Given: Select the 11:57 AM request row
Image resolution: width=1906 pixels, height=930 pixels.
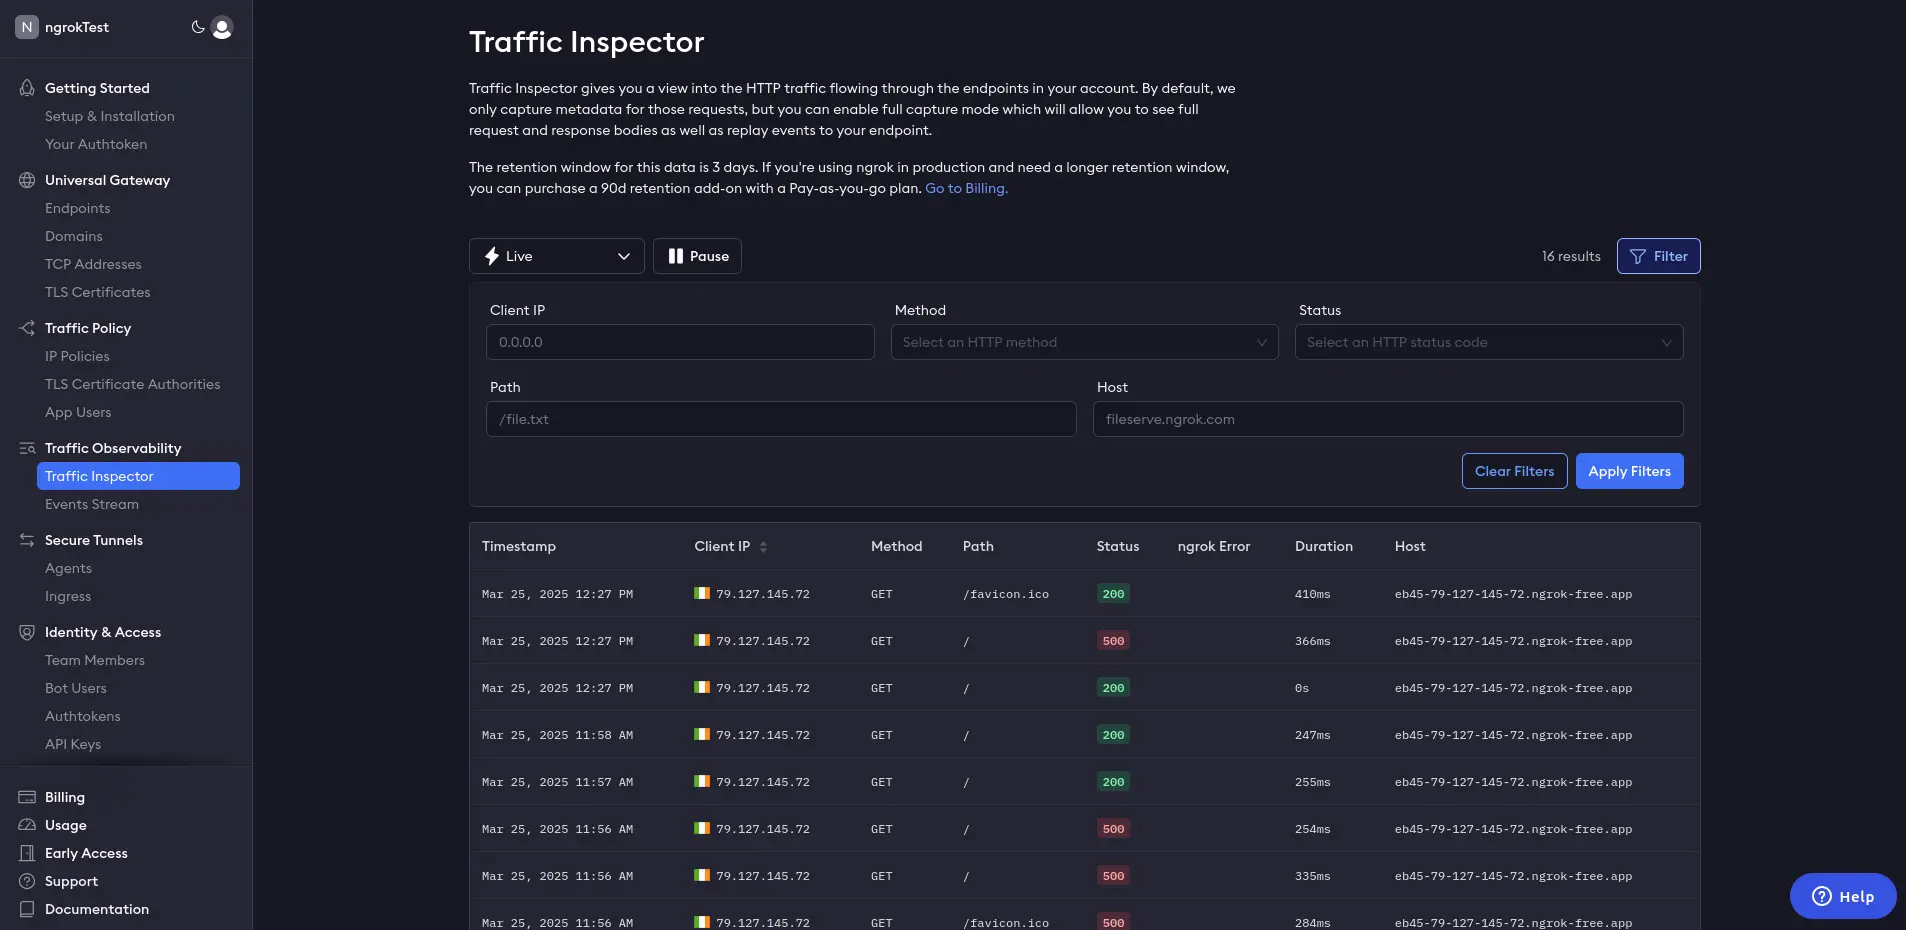Looking at the screenshot, I should pyautogui.click(x=1085, y=782).
